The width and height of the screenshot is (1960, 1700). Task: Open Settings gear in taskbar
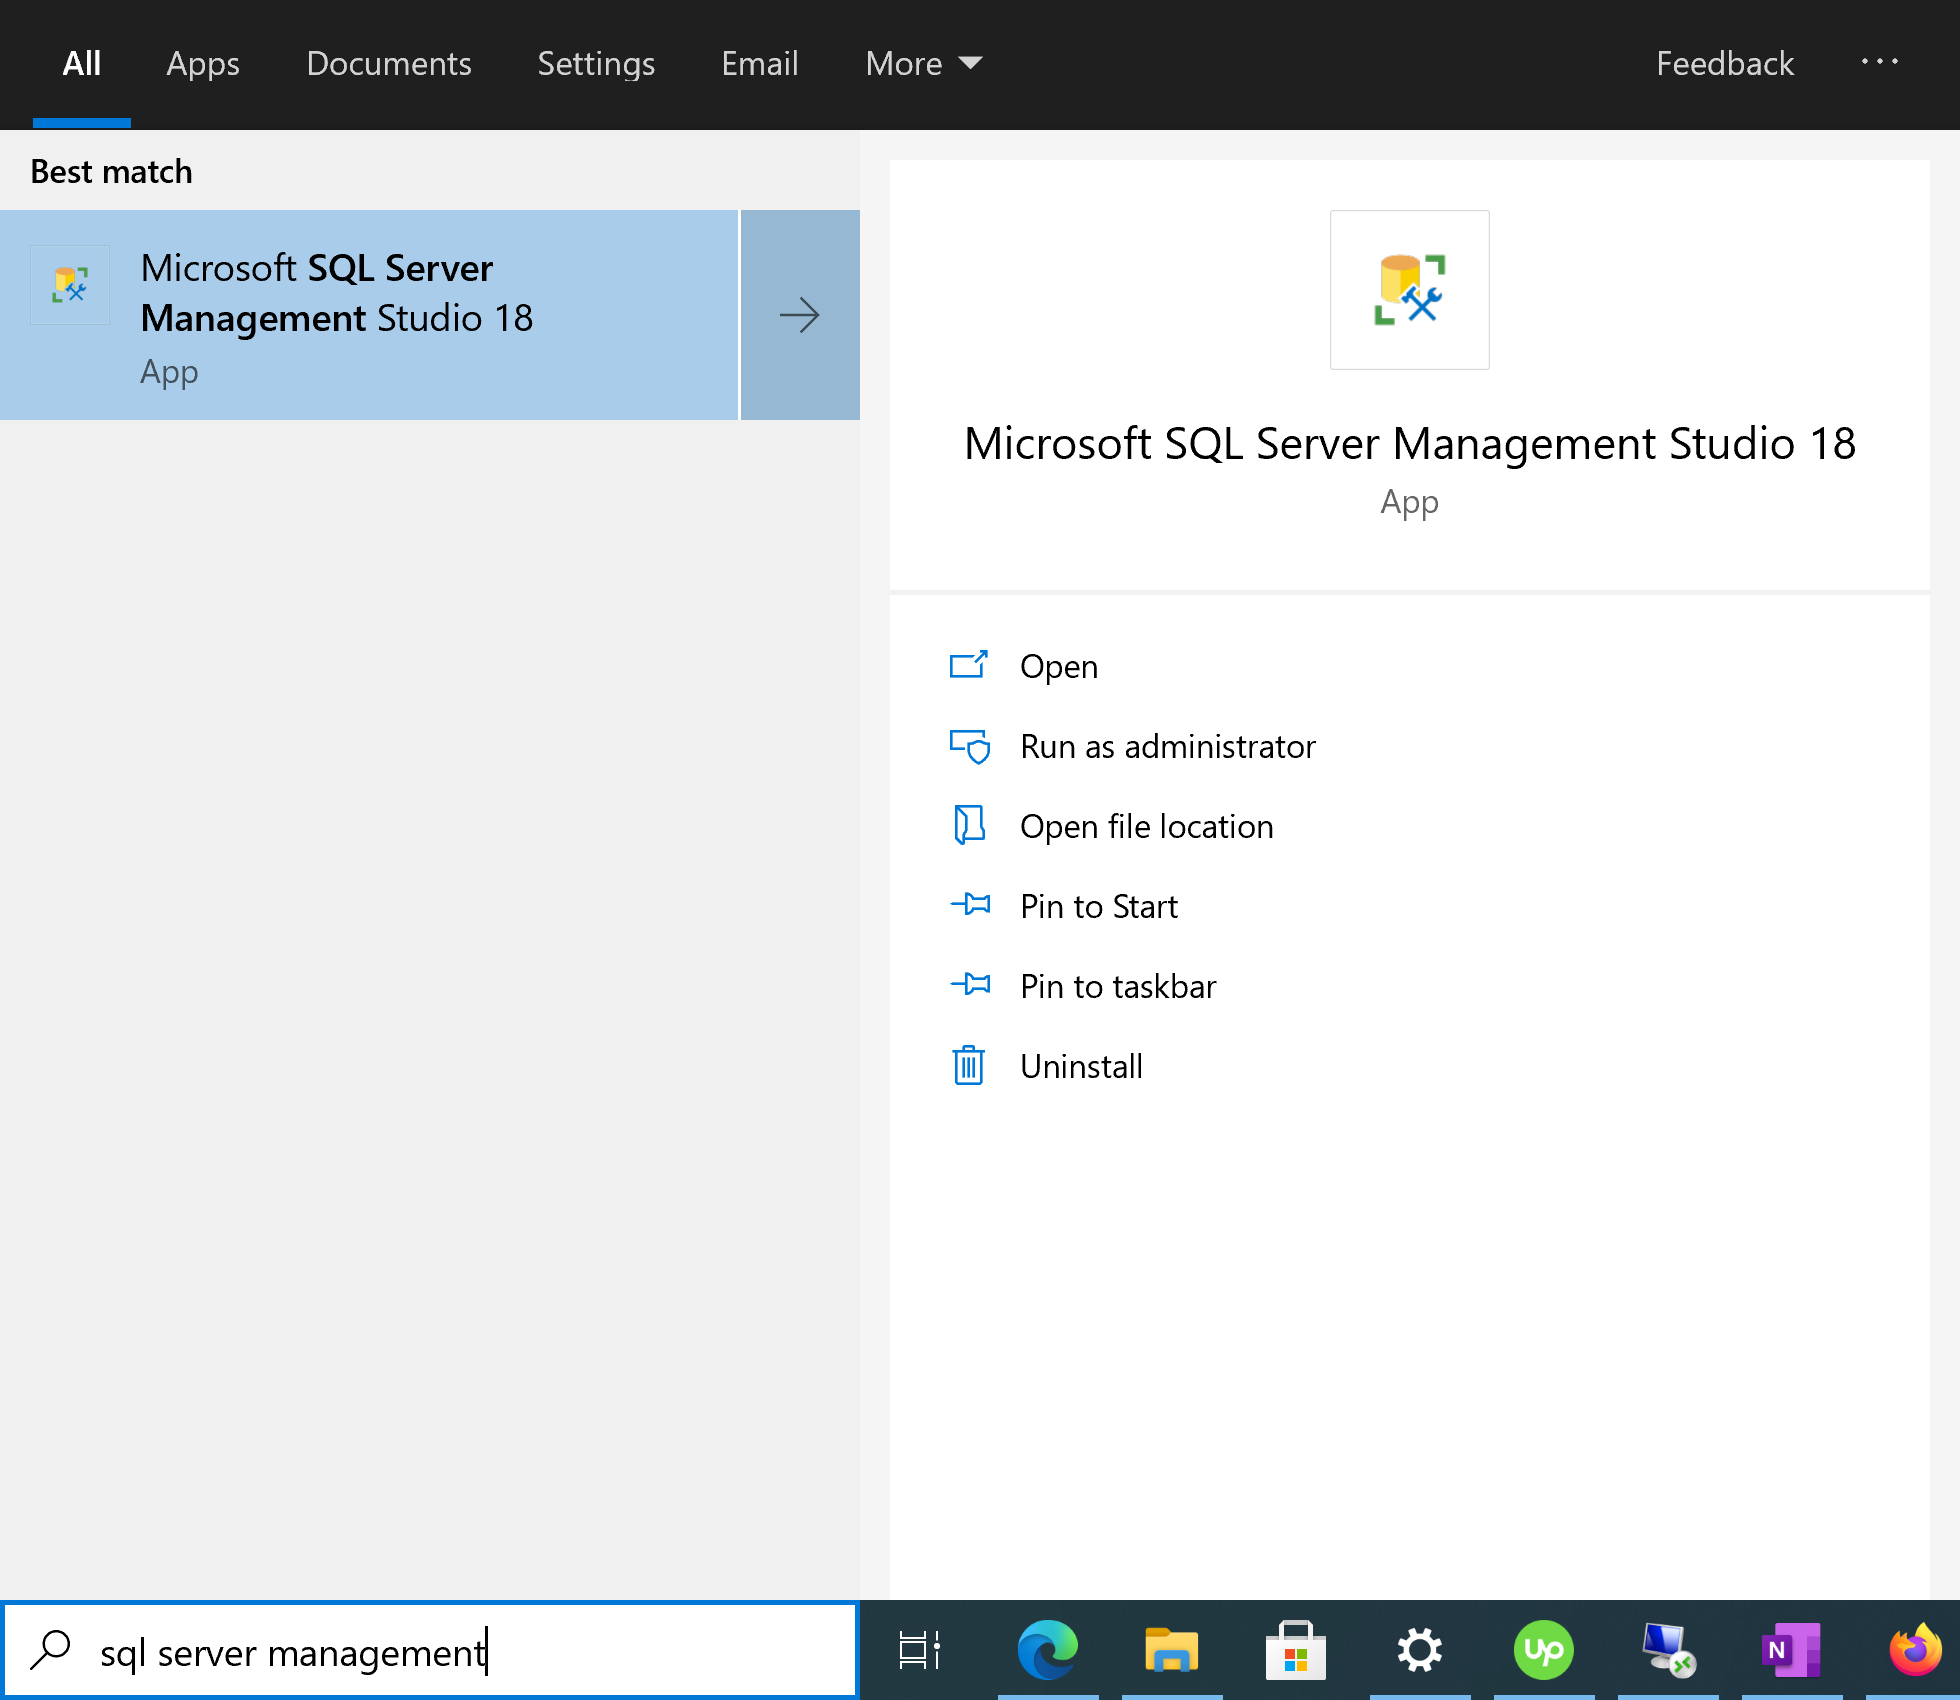1419,1650
